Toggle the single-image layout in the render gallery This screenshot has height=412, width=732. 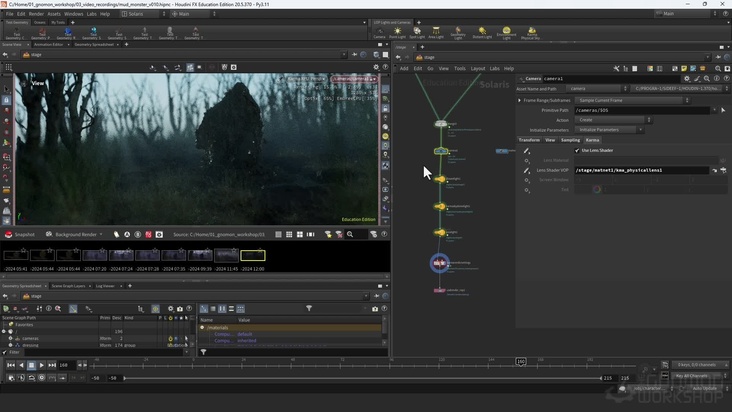278,234
